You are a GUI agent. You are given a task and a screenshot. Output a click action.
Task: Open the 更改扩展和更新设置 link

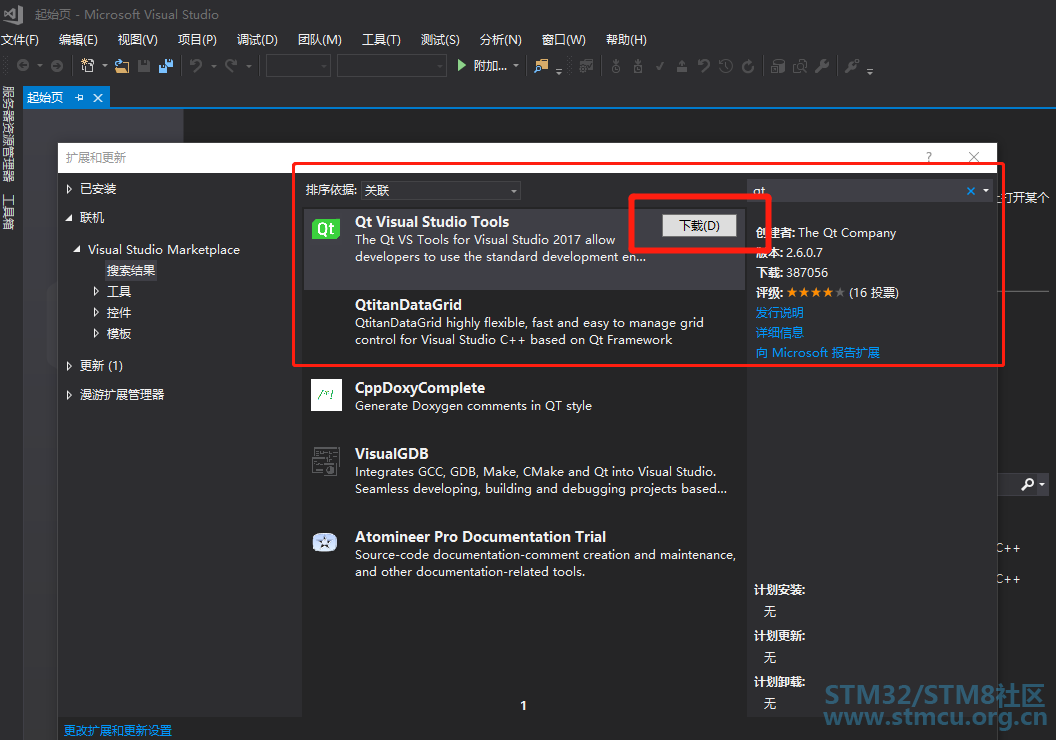tap(118, 730)
